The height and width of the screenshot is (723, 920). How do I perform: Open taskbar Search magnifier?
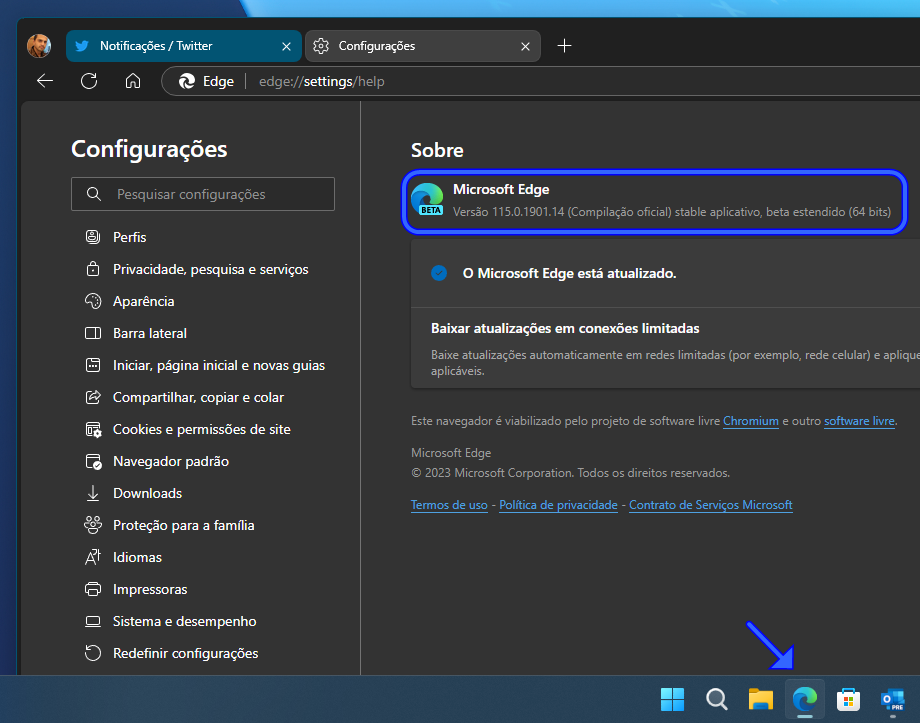pos(716,699)
